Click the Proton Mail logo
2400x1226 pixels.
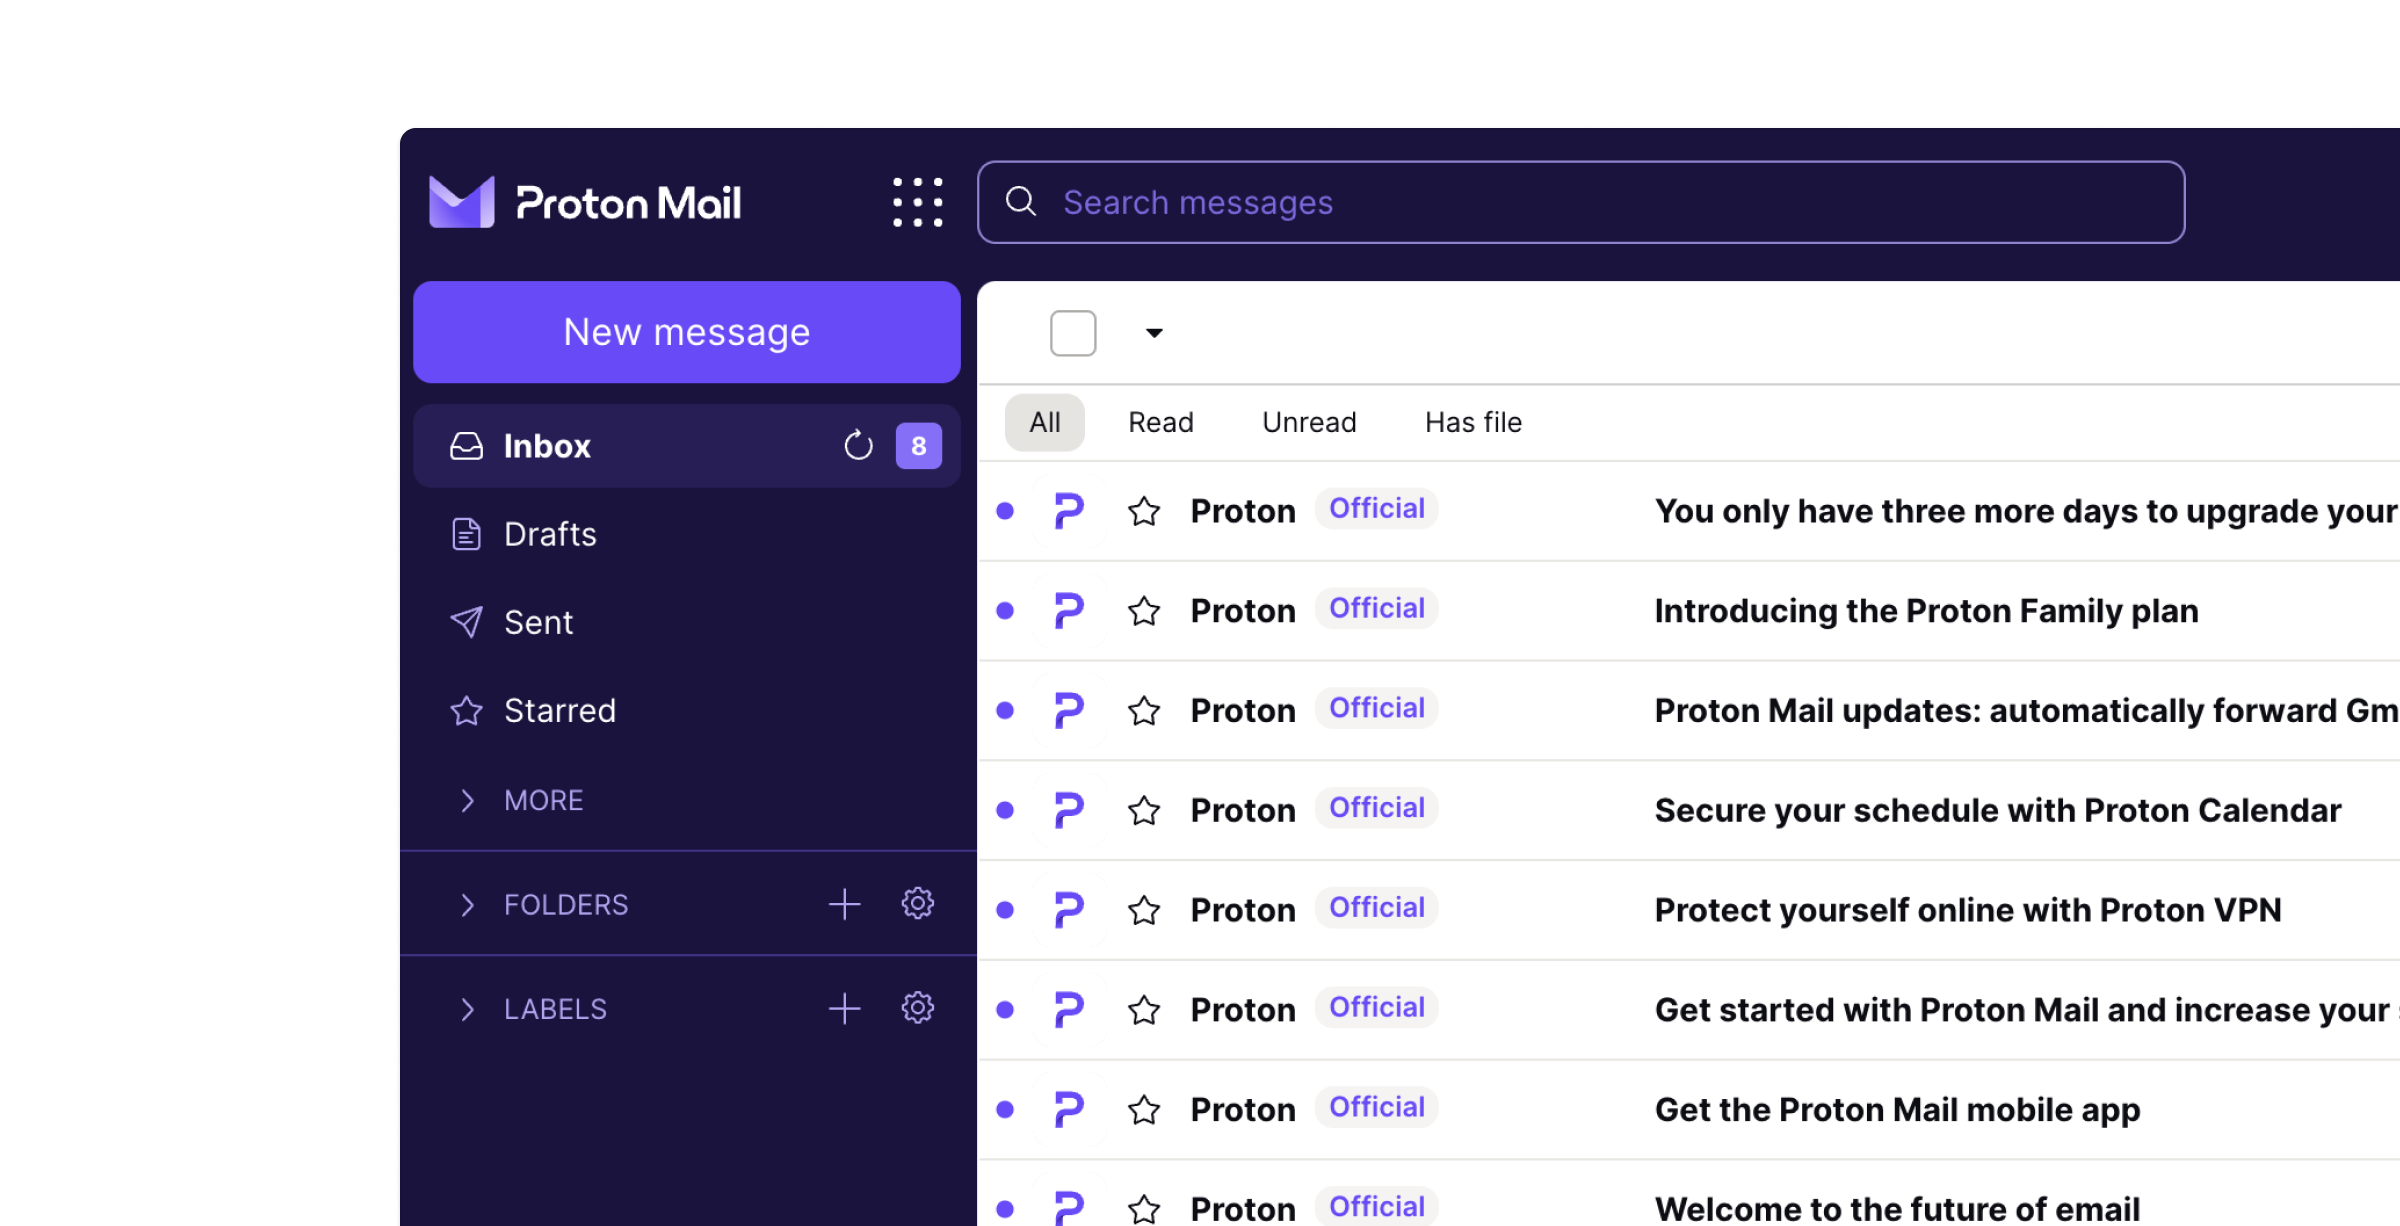coord(585,203)
